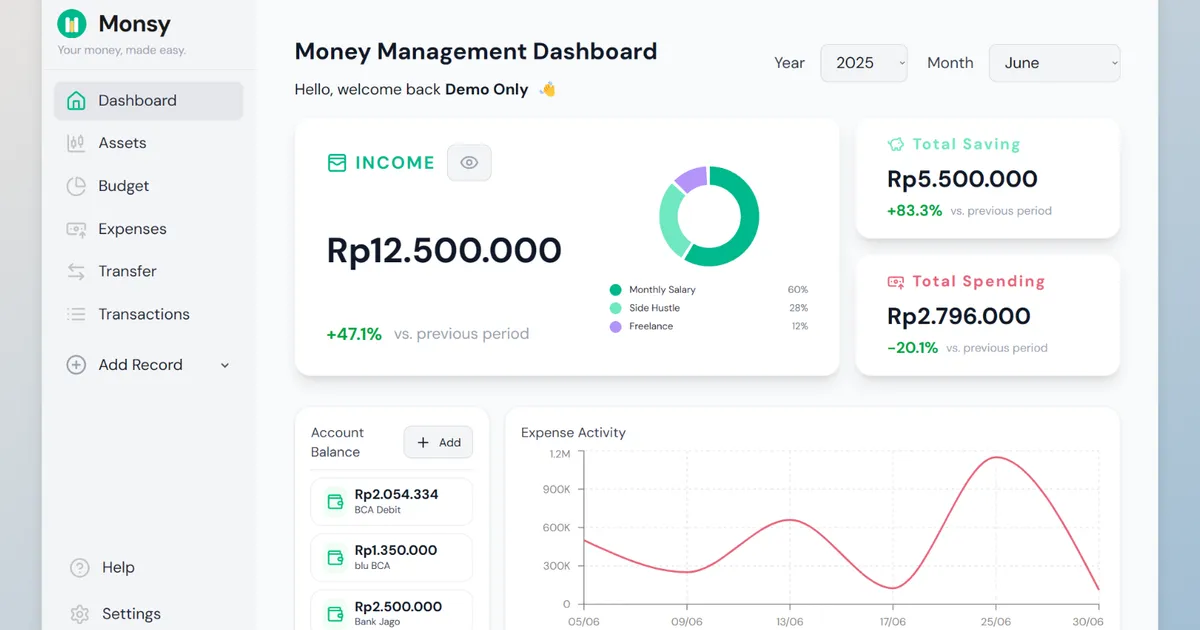Open the Month dropdown showing June
Viewport: 1200px width, 630px height.
point(1054,63)
